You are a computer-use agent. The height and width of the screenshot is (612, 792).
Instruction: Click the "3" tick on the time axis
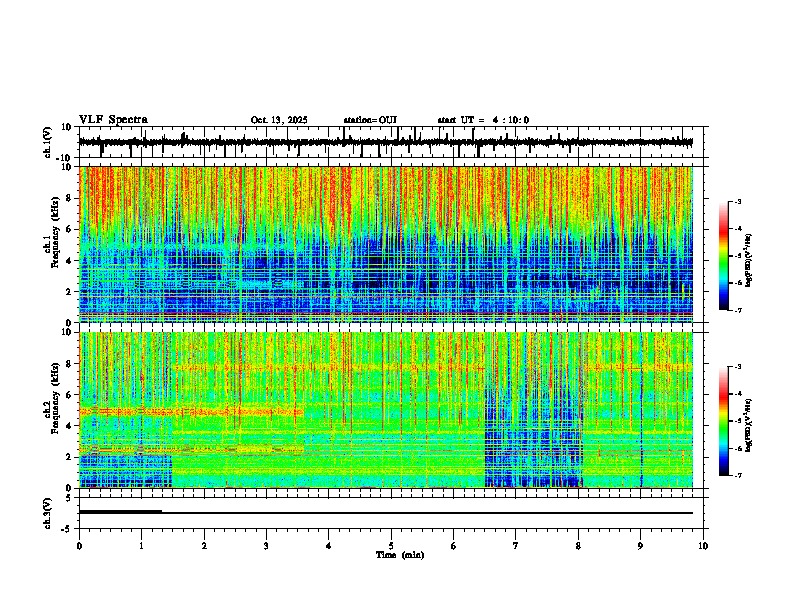coord(266,546)
